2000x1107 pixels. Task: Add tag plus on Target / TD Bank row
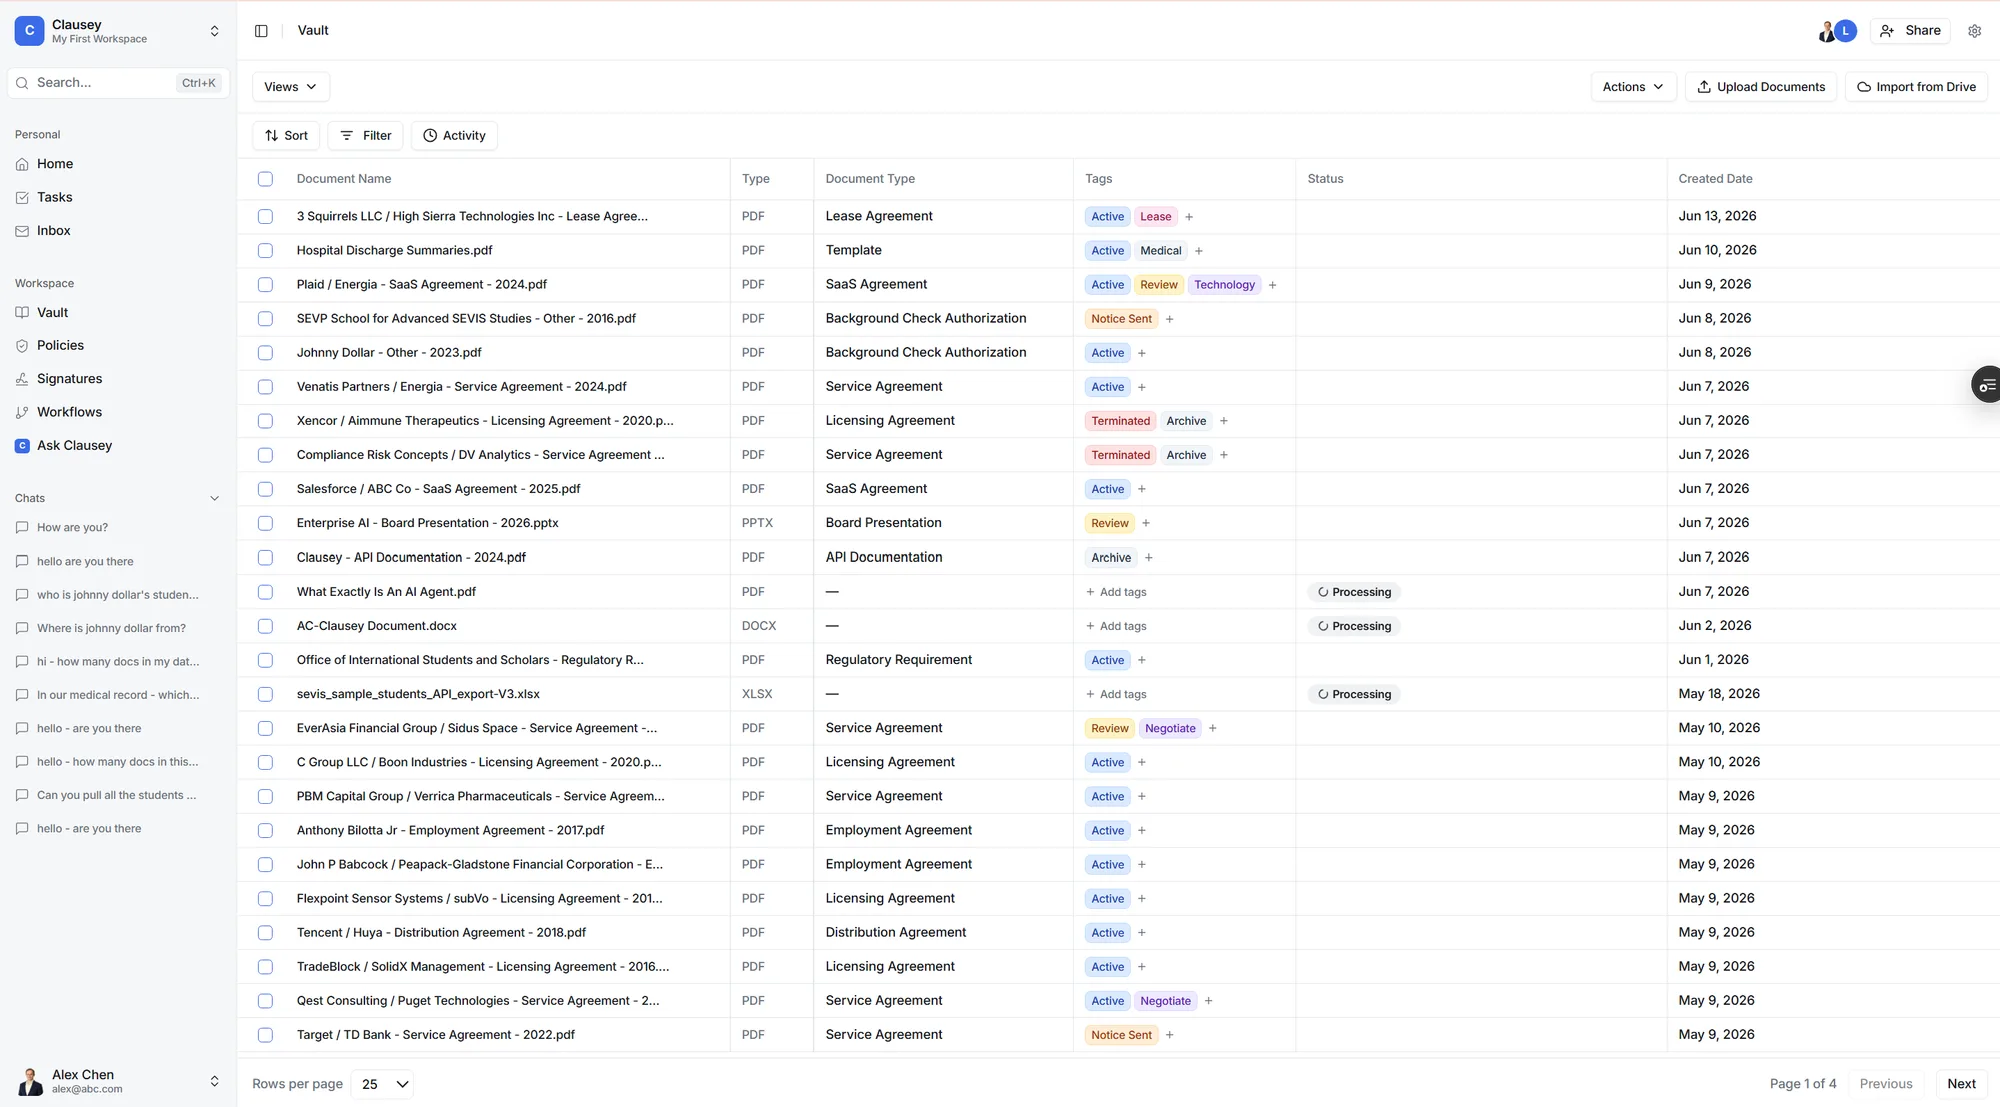point(1169,1035)
